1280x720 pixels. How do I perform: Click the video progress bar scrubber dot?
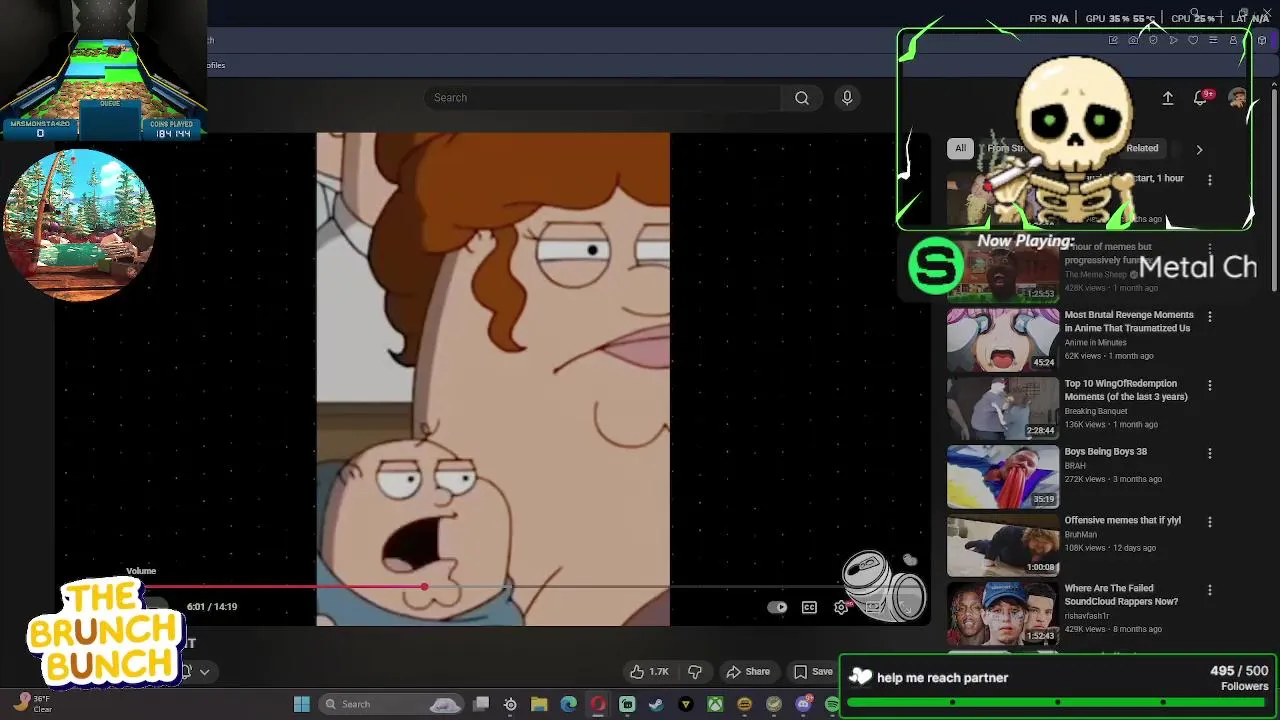[x=424, y=587]
